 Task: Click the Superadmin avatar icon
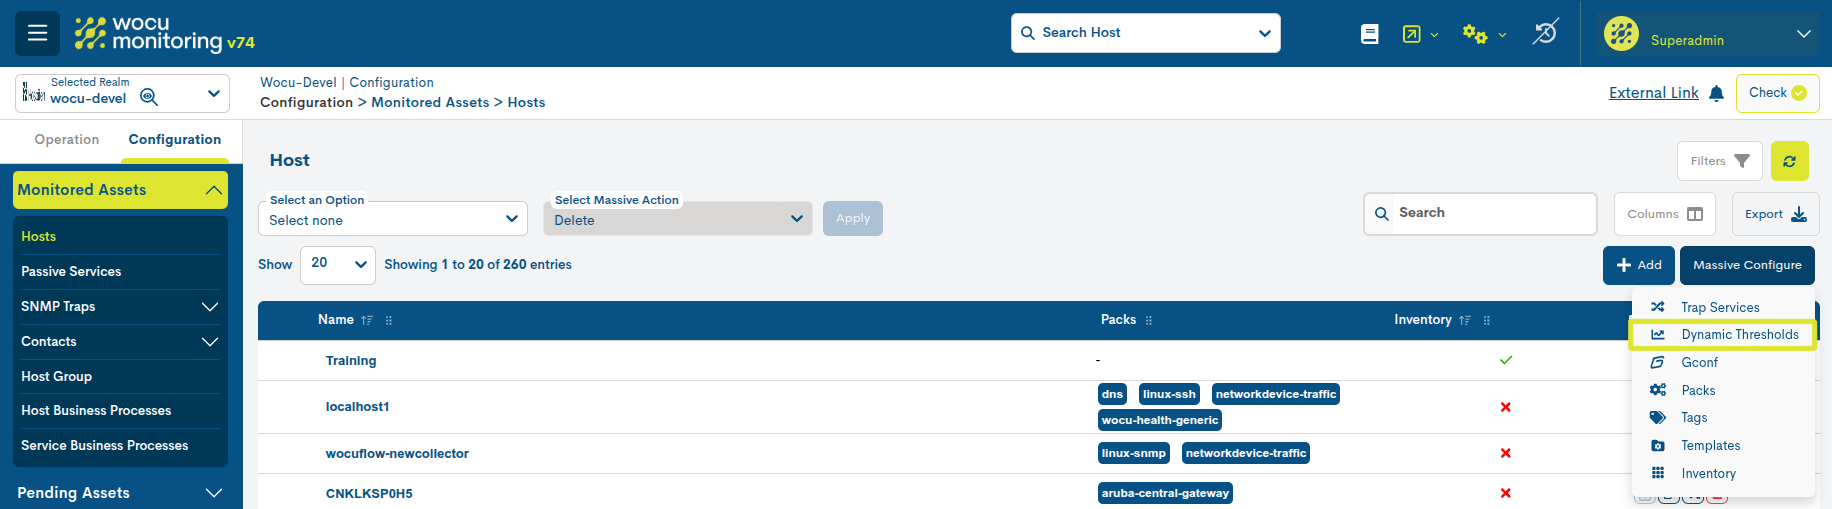1621,33
